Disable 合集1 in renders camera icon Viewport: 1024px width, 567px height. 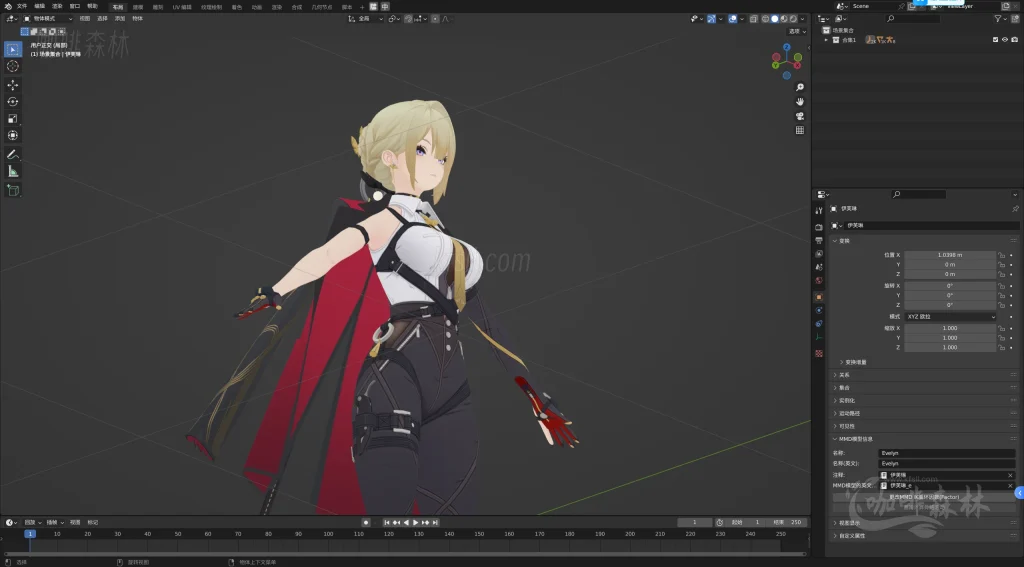pos(1014,39)
